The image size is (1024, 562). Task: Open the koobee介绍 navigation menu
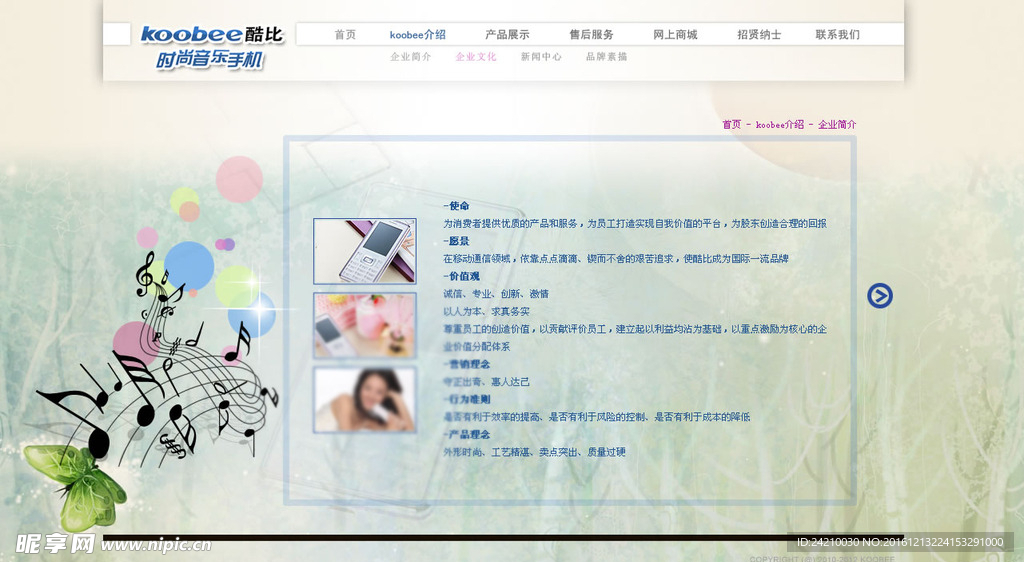click(x=417, y=35)
